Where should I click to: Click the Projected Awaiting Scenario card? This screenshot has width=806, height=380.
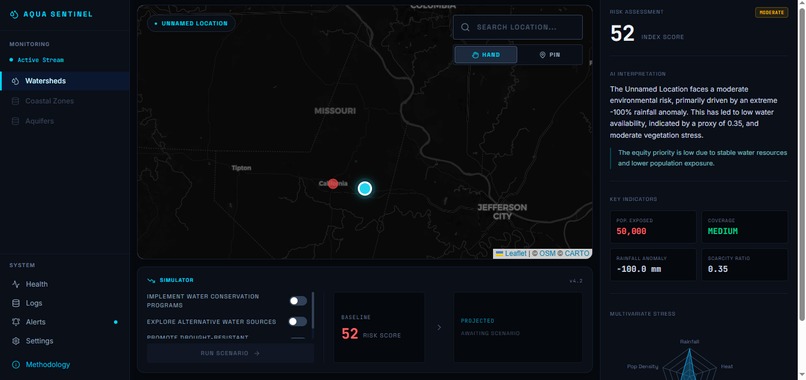tap(518, 327)
